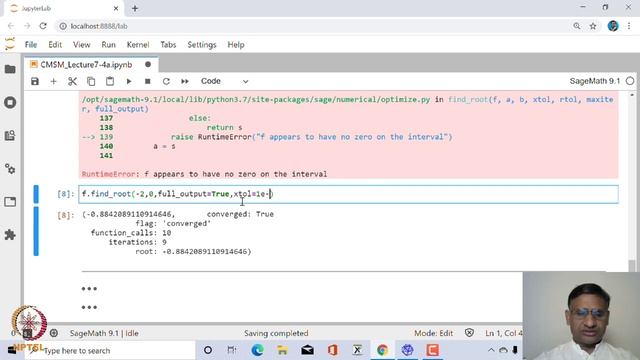Click the Mode: Edit status indicator
The height and width of the screenshot is (360, 640).
[433, 333]
